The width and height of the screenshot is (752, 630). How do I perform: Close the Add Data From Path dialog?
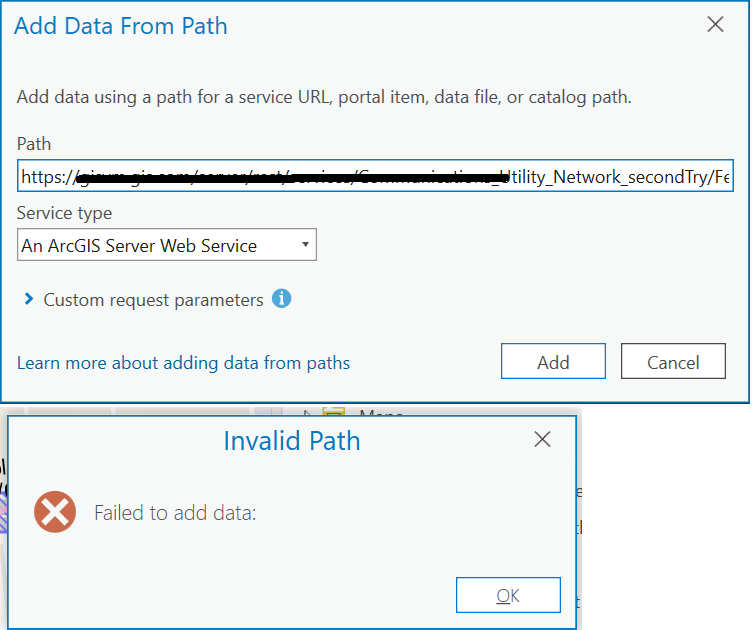pyautogui.click(x=715, y=25)
